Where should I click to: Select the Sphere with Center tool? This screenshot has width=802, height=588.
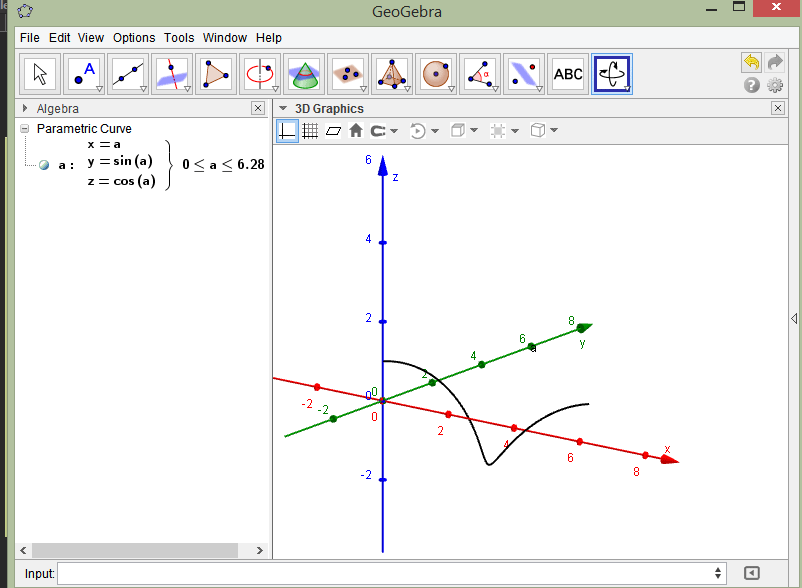437,73
